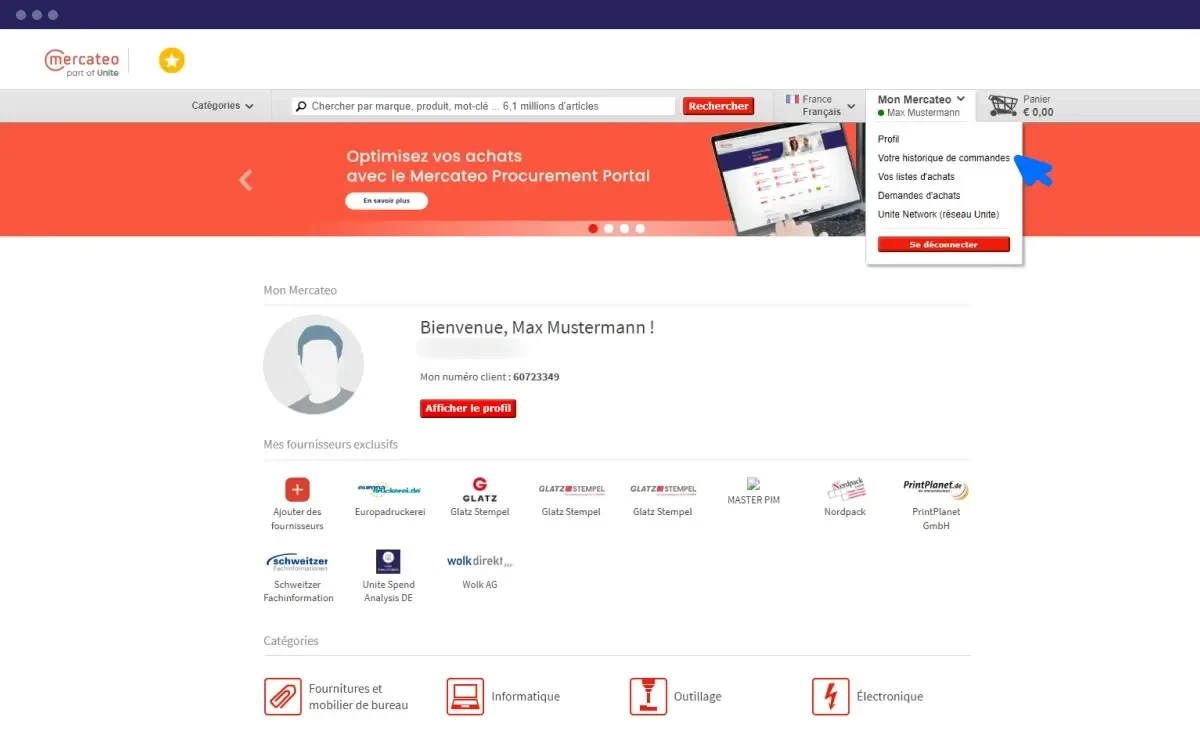The height and width of the screenshot is (733, 1200).
Task: Click the Mes fournisseurs exclusifs heading
Action: [x=331, y=444]
